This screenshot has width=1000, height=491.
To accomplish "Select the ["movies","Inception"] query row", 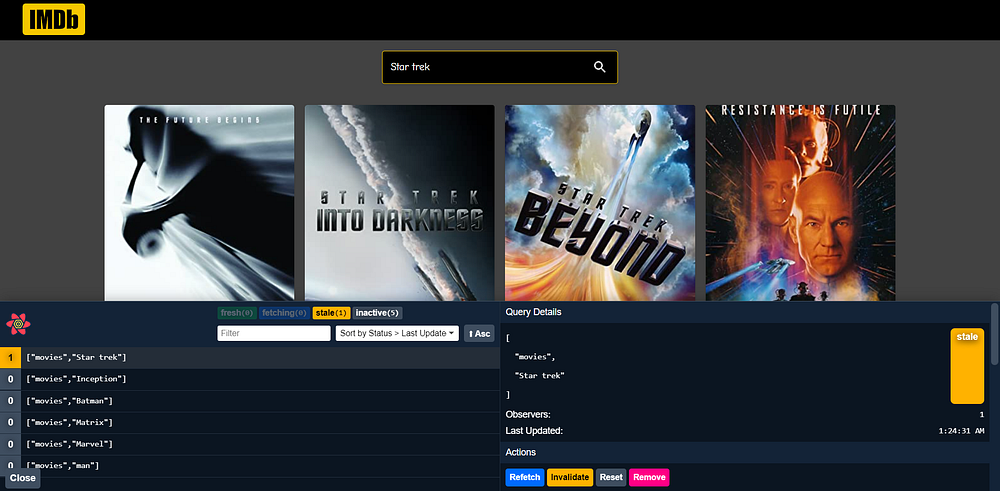I will pyautogui.click(x=250, y=379).
